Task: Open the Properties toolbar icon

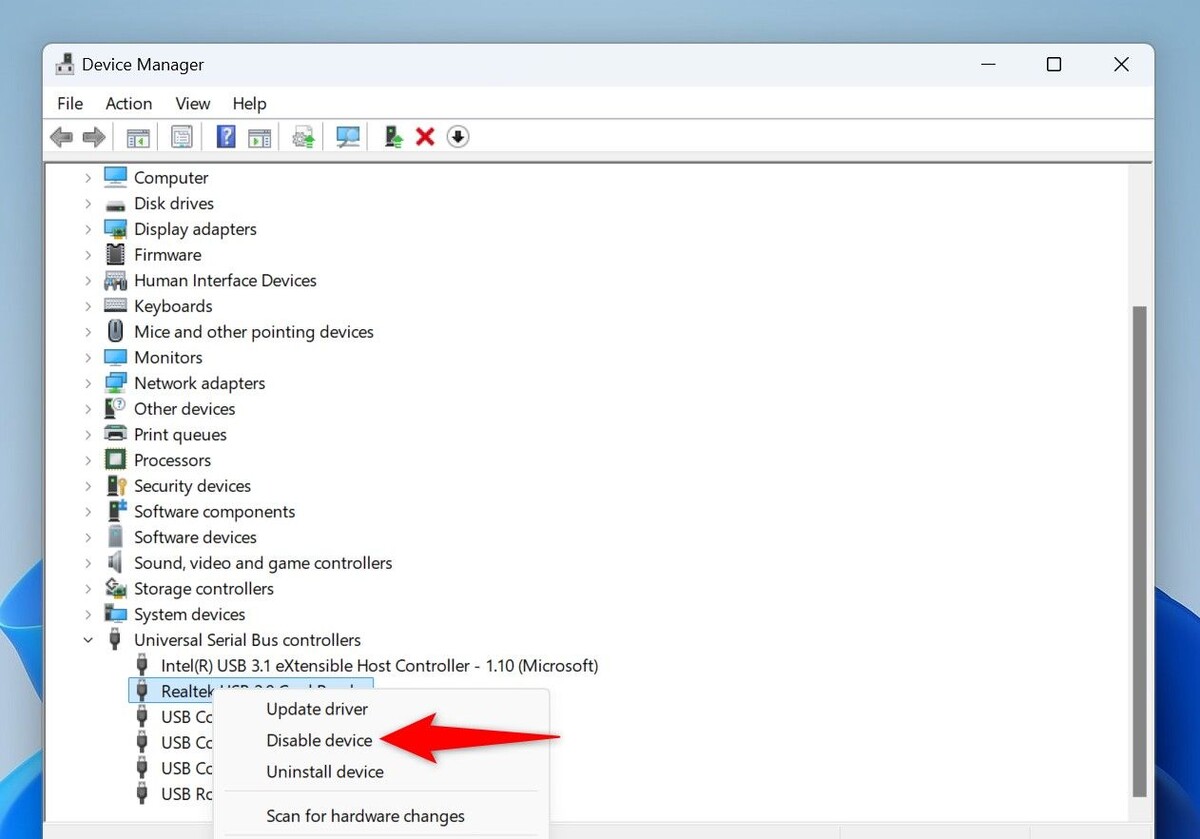Action: pos(181,137)
